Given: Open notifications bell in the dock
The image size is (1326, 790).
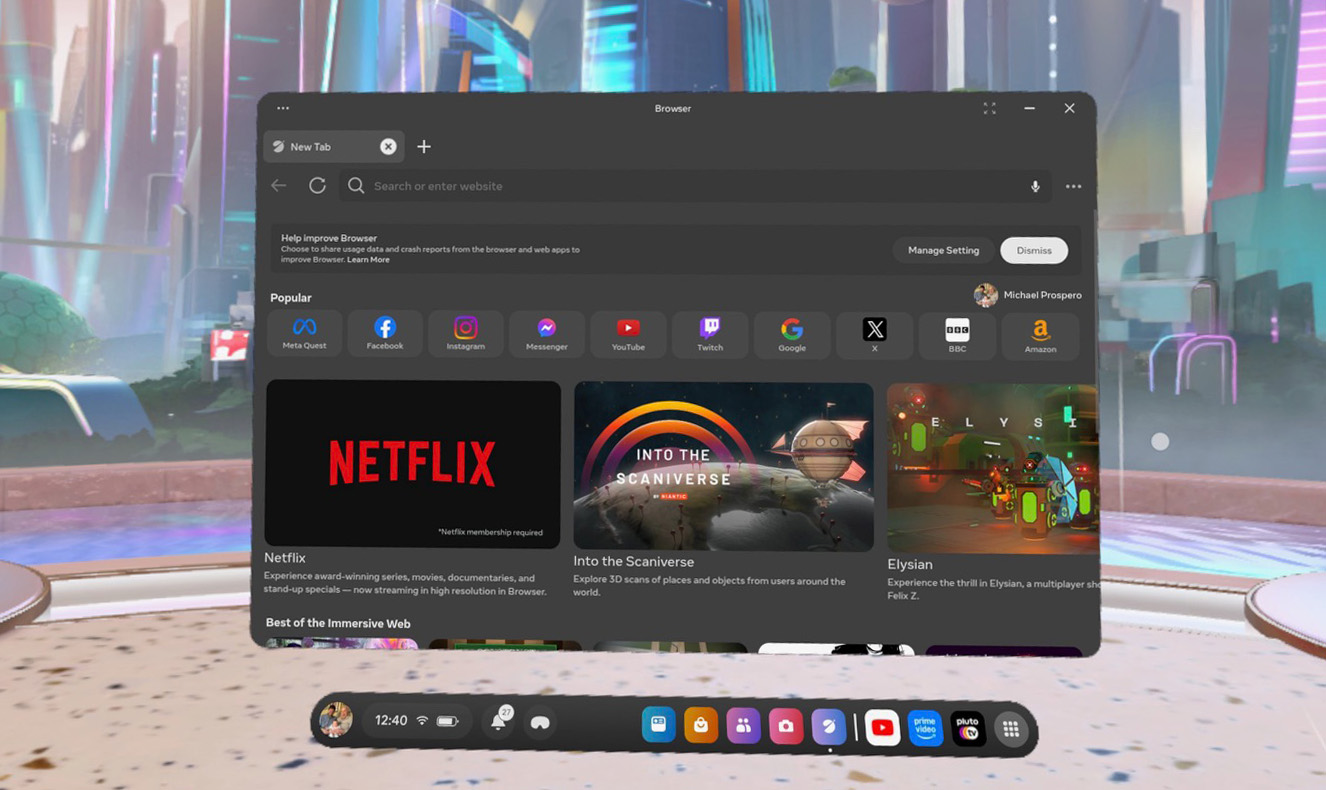Looking at the screenshot, I should point(498,722).
